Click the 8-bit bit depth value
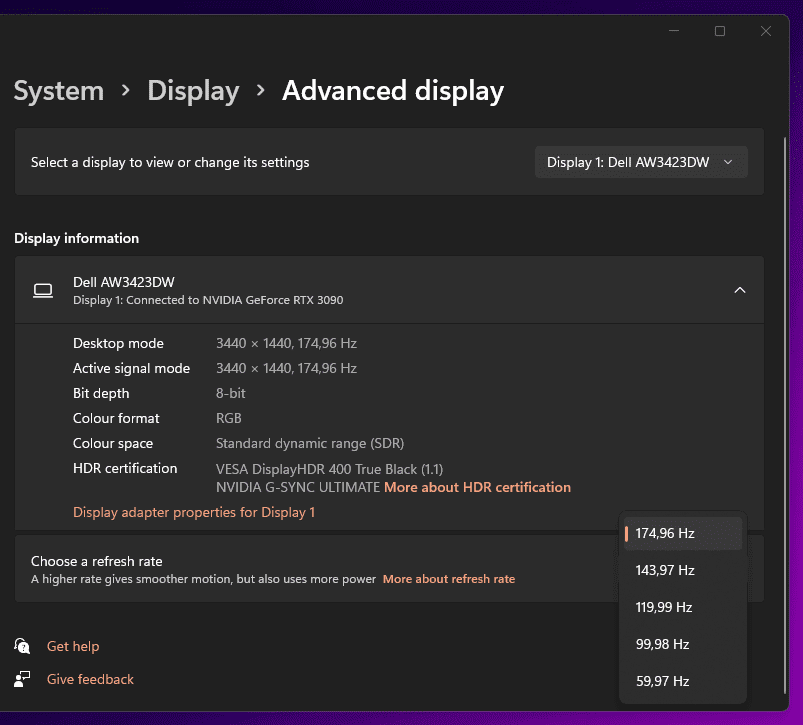Viewport: 803px width, 725px height. tap(230, 393)
